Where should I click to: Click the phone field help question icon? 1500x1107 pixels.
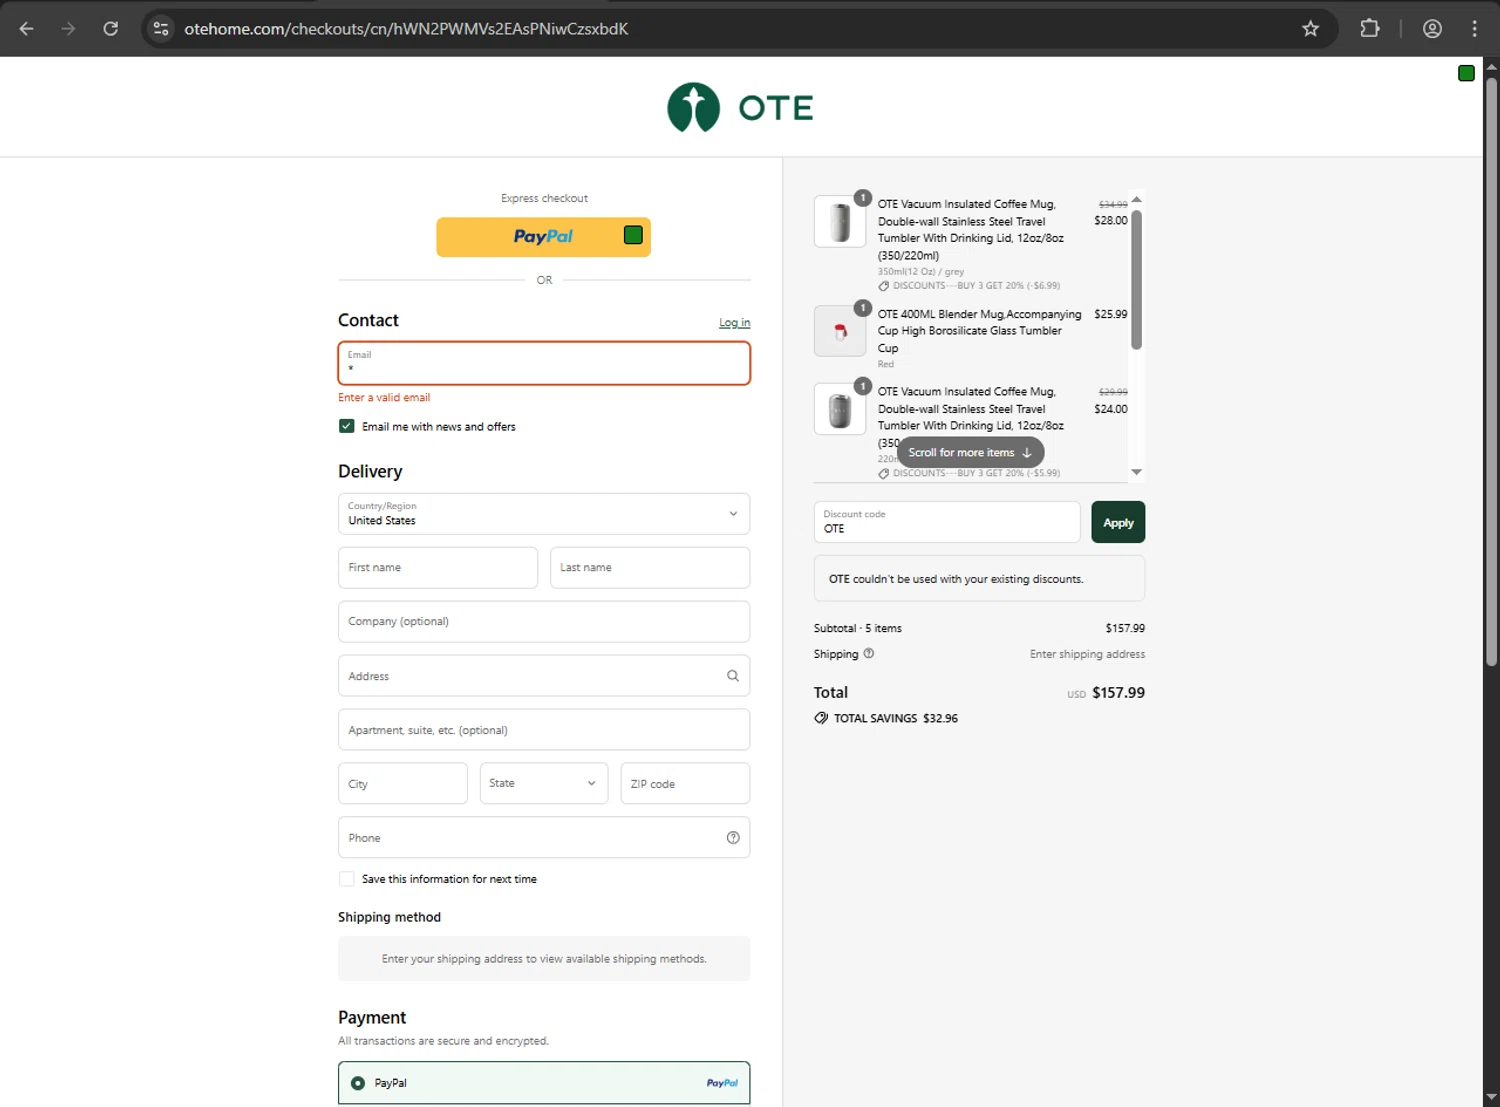pos(733,838)
